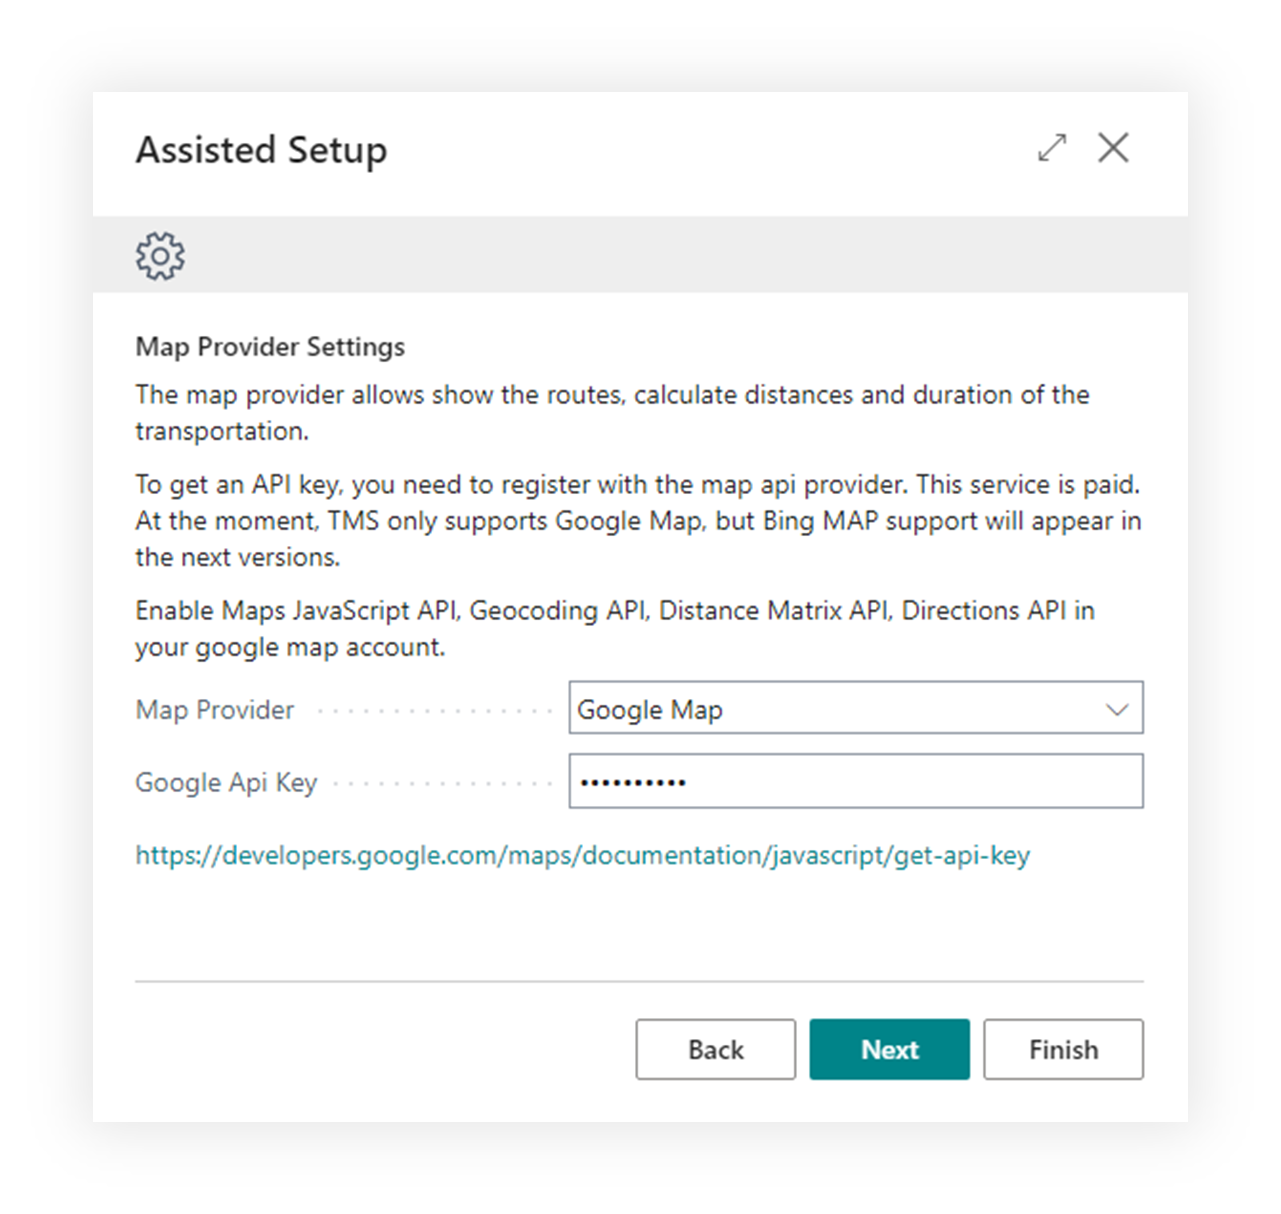The height and width of the screenshot is (1214, 1281).
Task: Click the Assisted Setup title
Action: [261, 150]
